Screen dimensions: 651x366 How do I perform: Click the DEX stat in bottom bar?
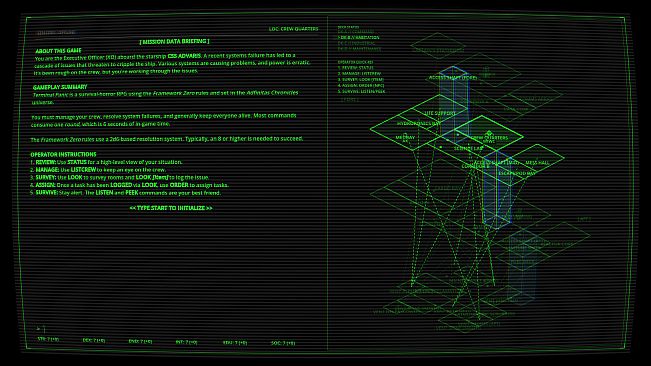point(94,340)
